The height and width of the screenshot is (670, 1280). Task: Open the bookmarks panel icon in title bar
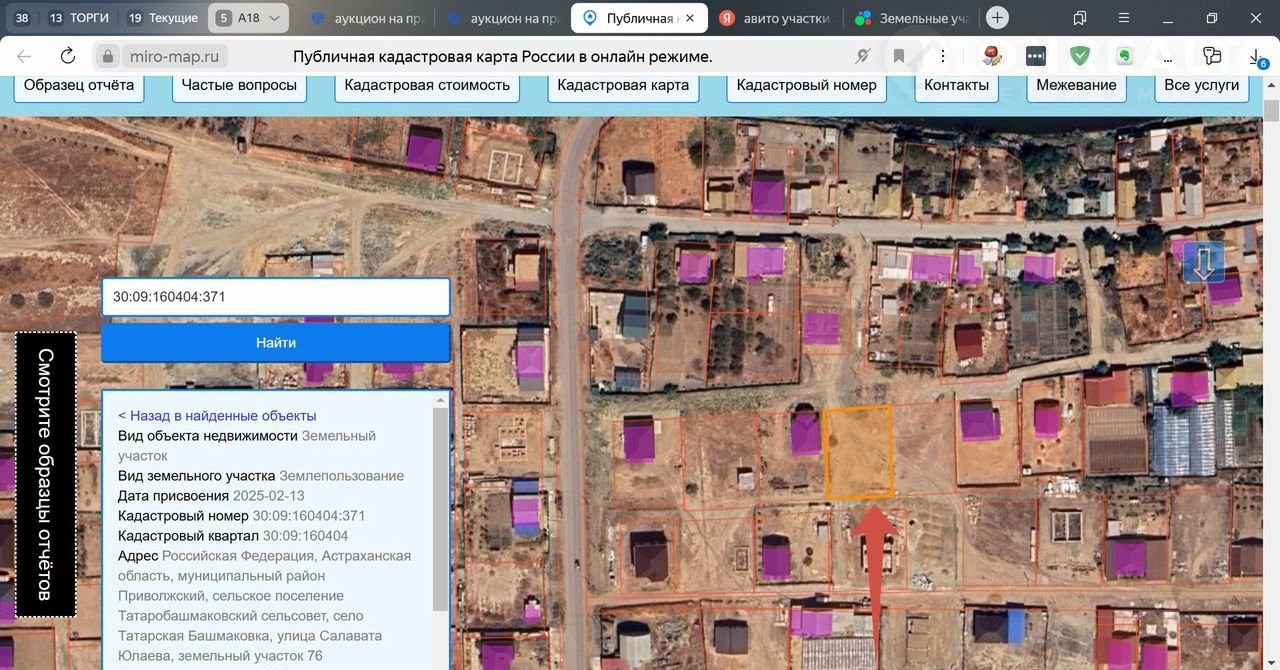pos(1080,18)
